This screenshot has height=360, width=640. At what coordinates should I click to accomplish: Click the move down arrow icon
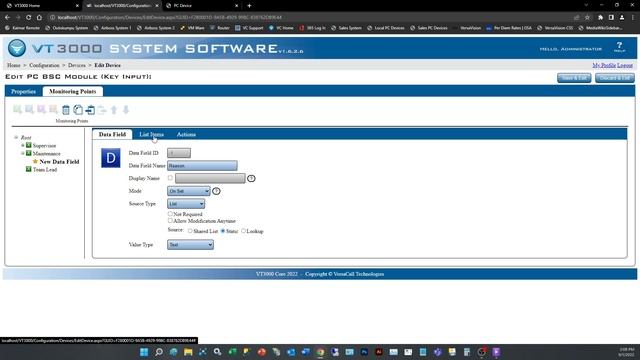coord(126,110)
